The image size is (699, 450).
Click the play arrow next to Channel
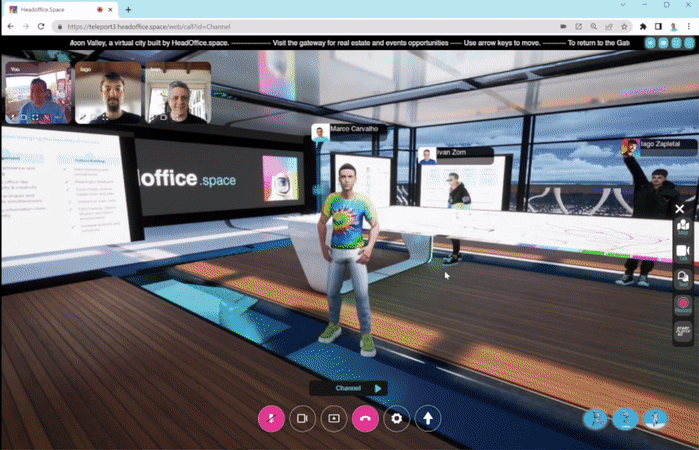coord(378,388)
